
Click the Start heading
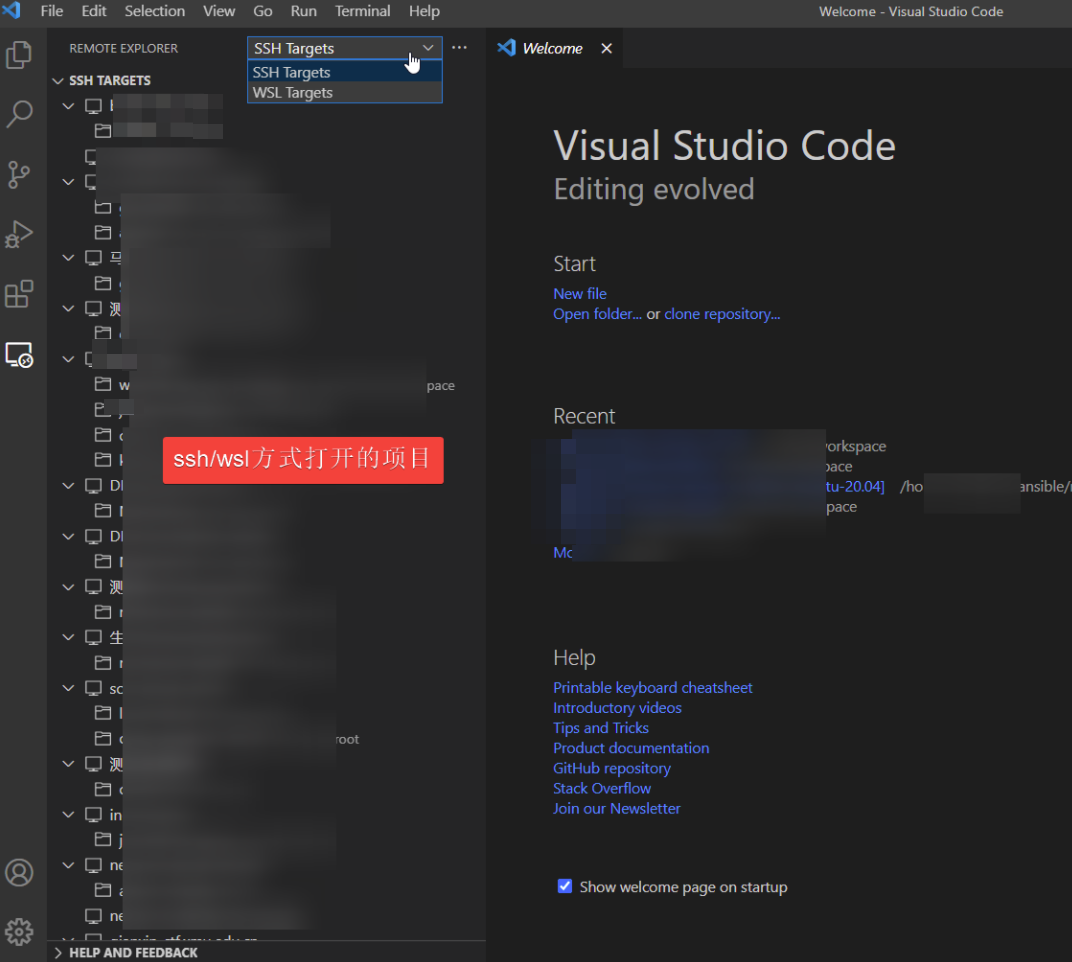coord(574,263)
